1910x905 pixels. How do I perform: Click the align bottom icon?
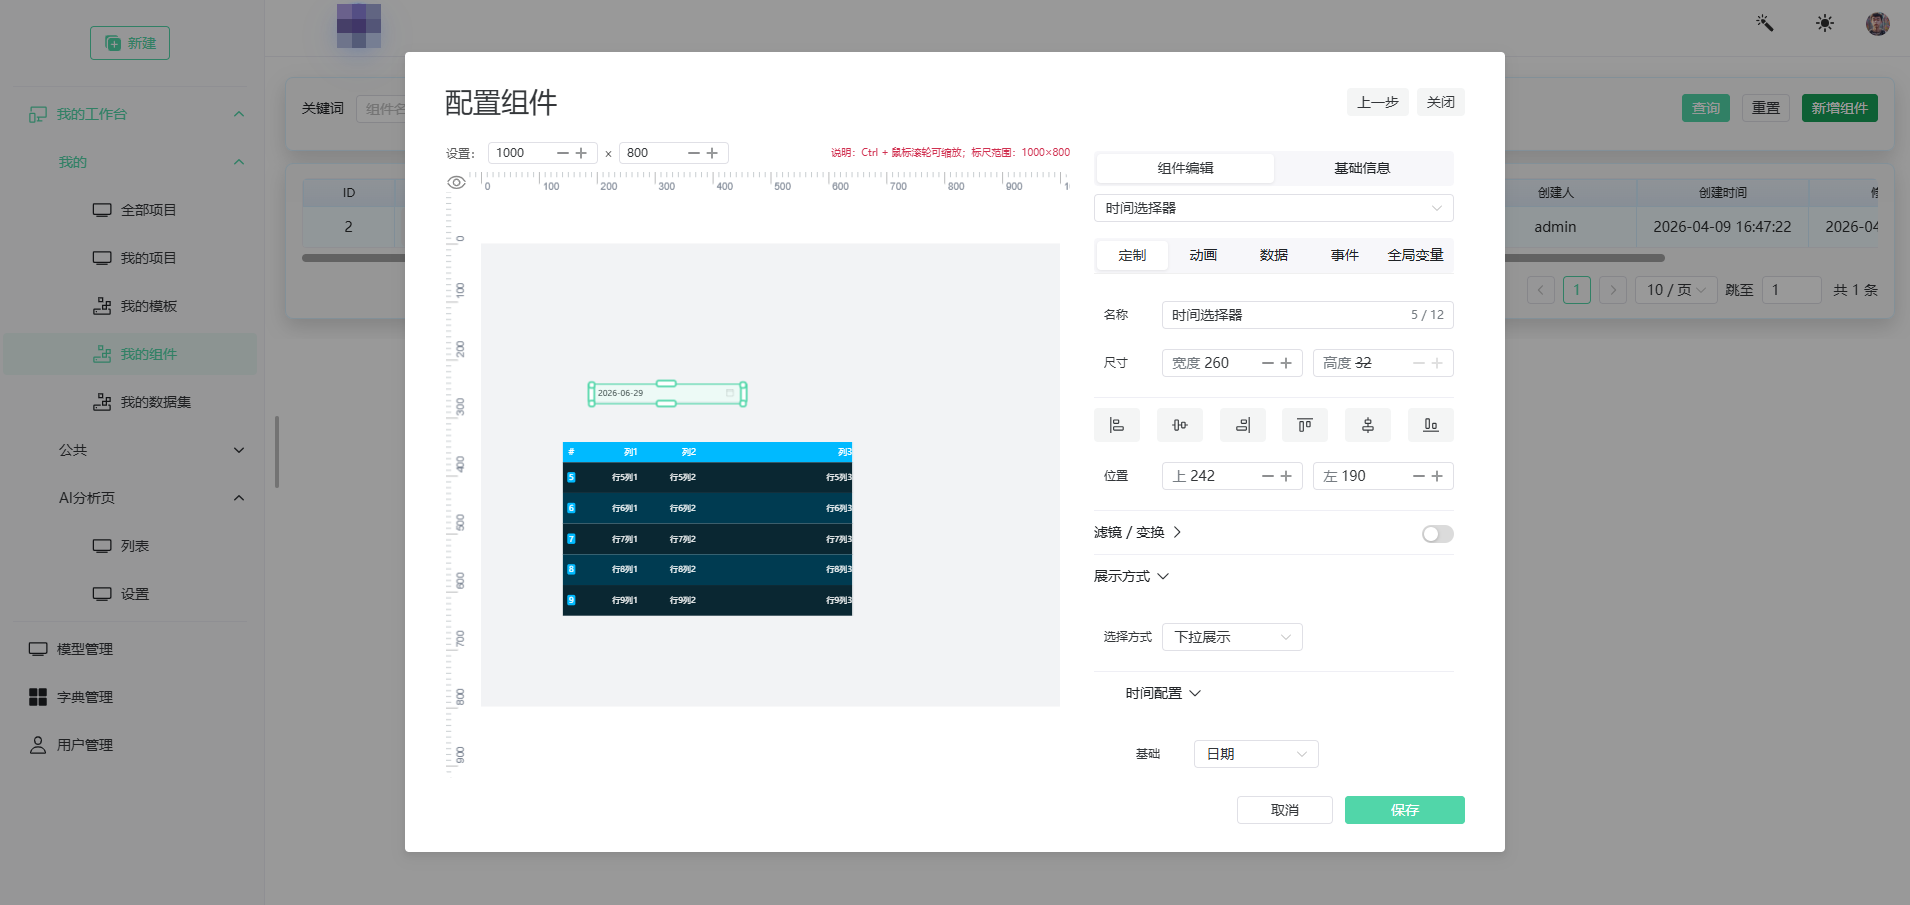(x=1431, y=425)
